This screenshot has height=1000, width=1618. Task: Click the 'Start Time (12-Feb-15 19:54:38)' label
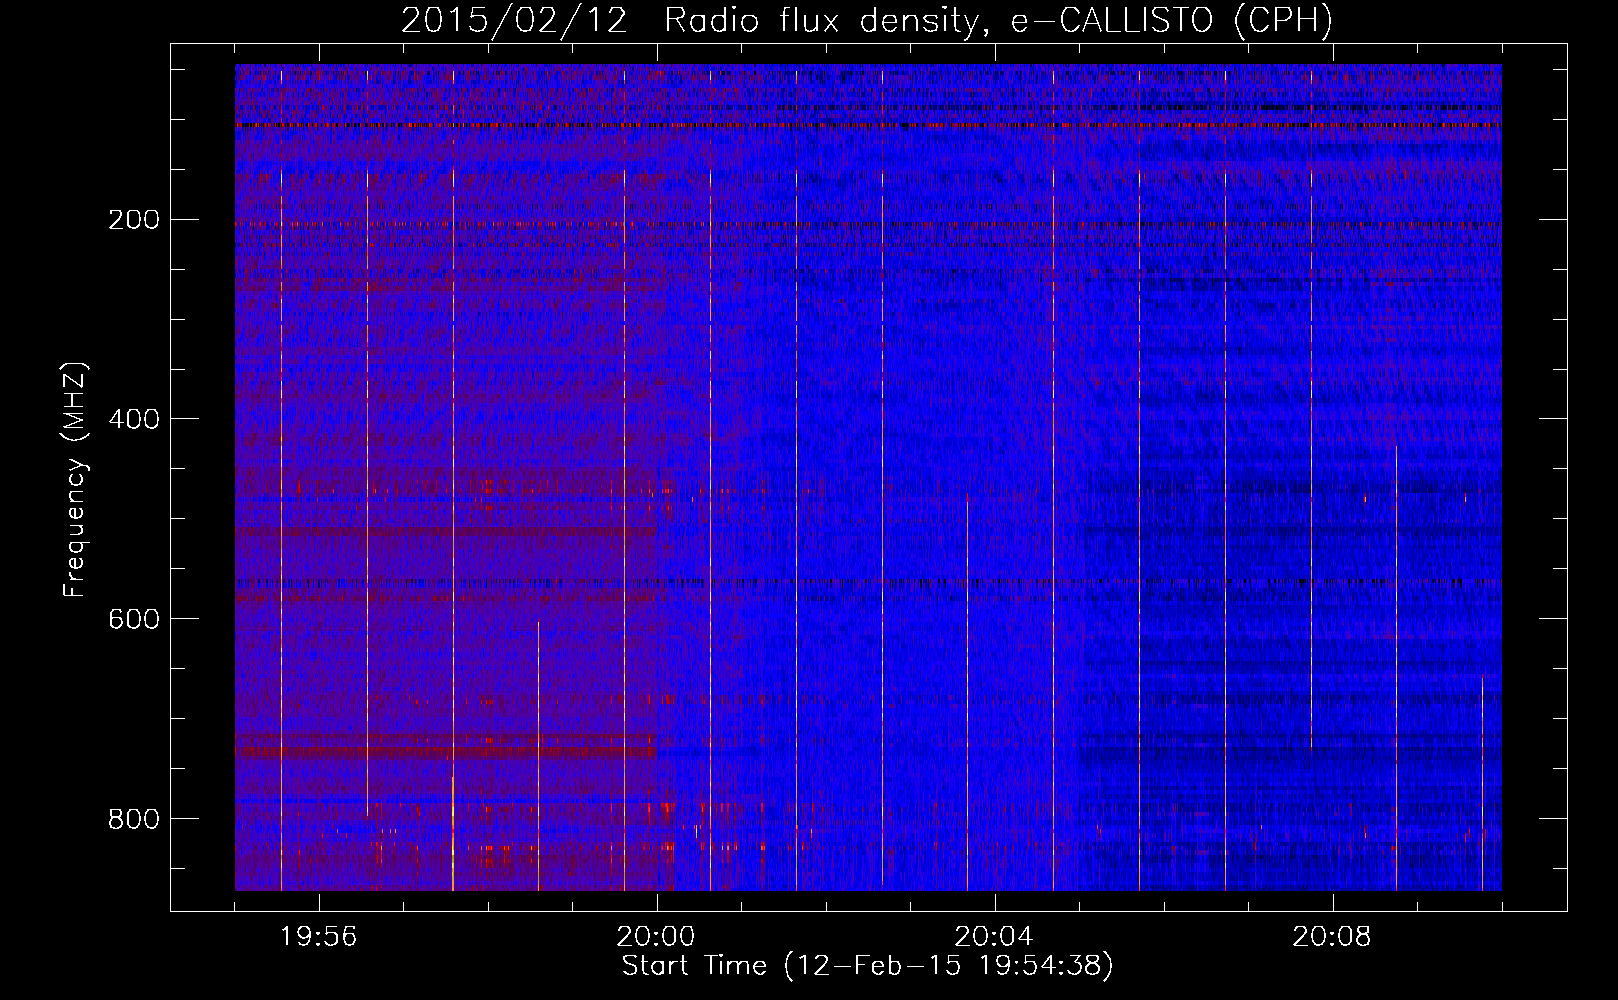coord(867,966)
